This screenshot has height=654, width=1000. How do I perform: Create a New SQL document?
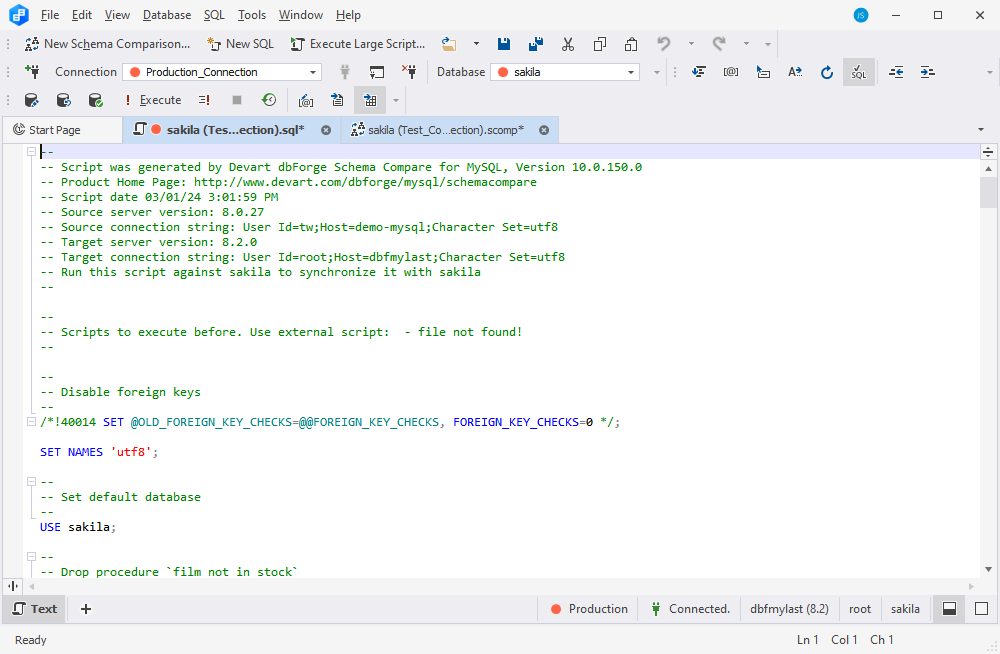pyautogui.click(x=240, y=44)
